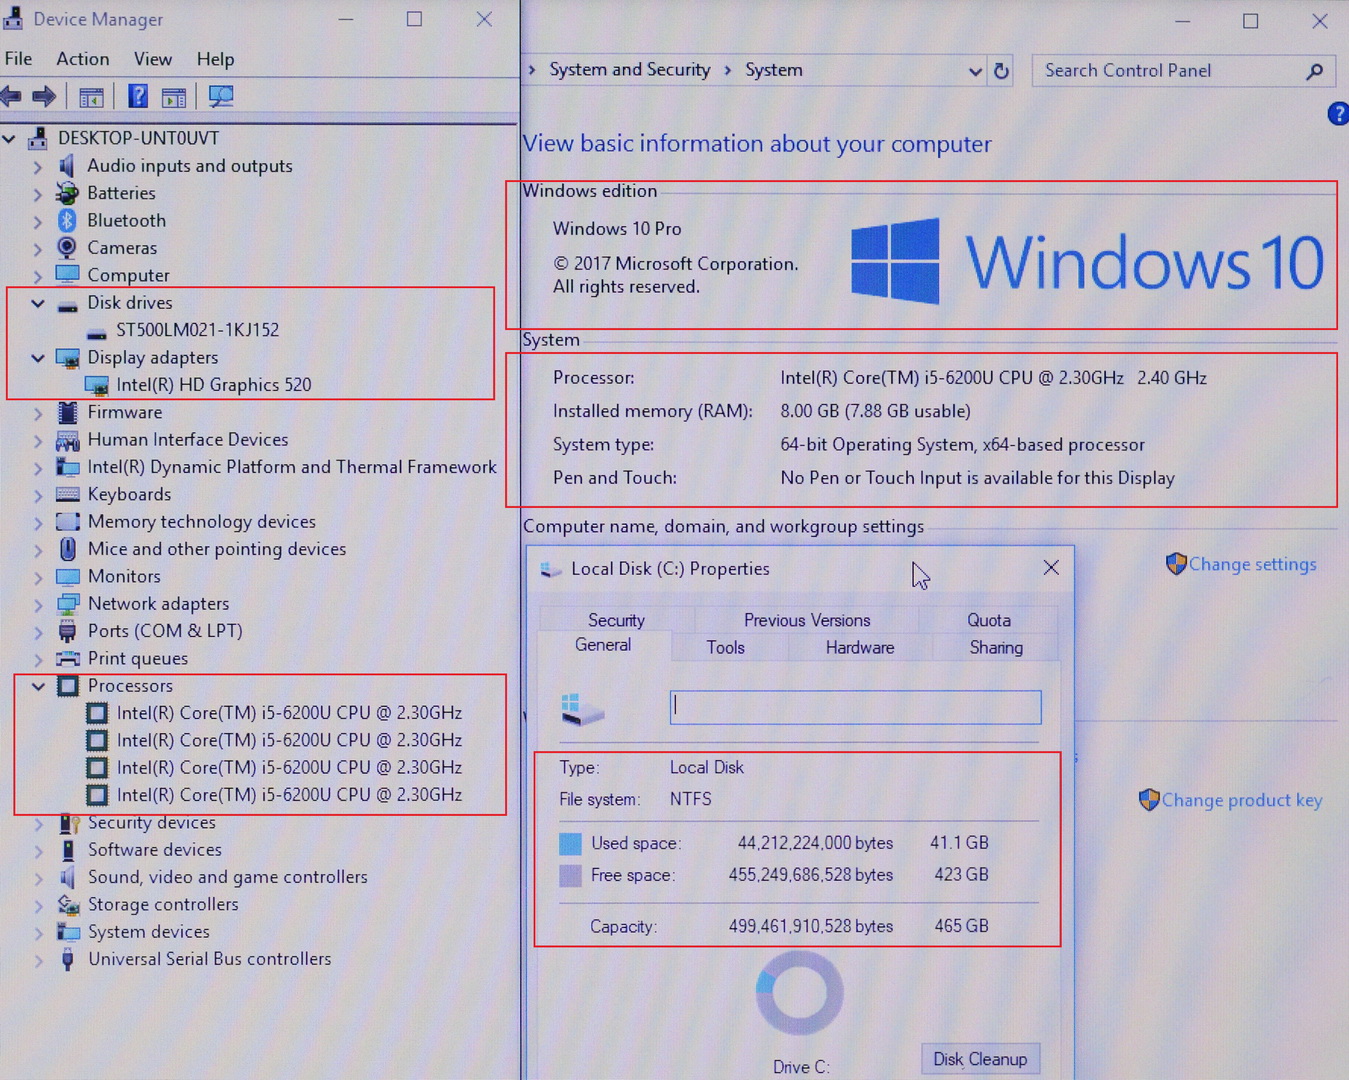Click the Security devices key icon
Image resolution: width=1349 pixels, height=1080 pixels.
68,823
